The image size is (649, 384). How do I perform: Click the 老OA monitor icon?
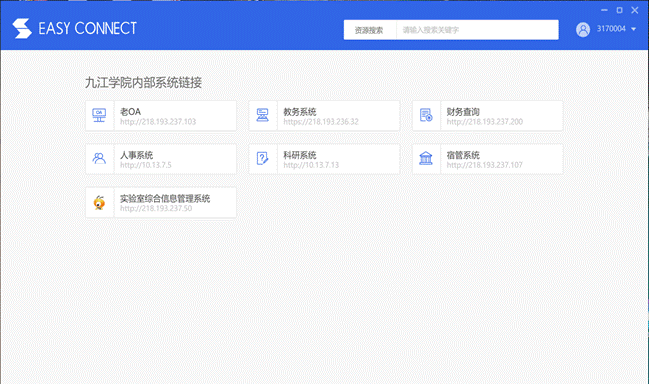click(99, 115)
